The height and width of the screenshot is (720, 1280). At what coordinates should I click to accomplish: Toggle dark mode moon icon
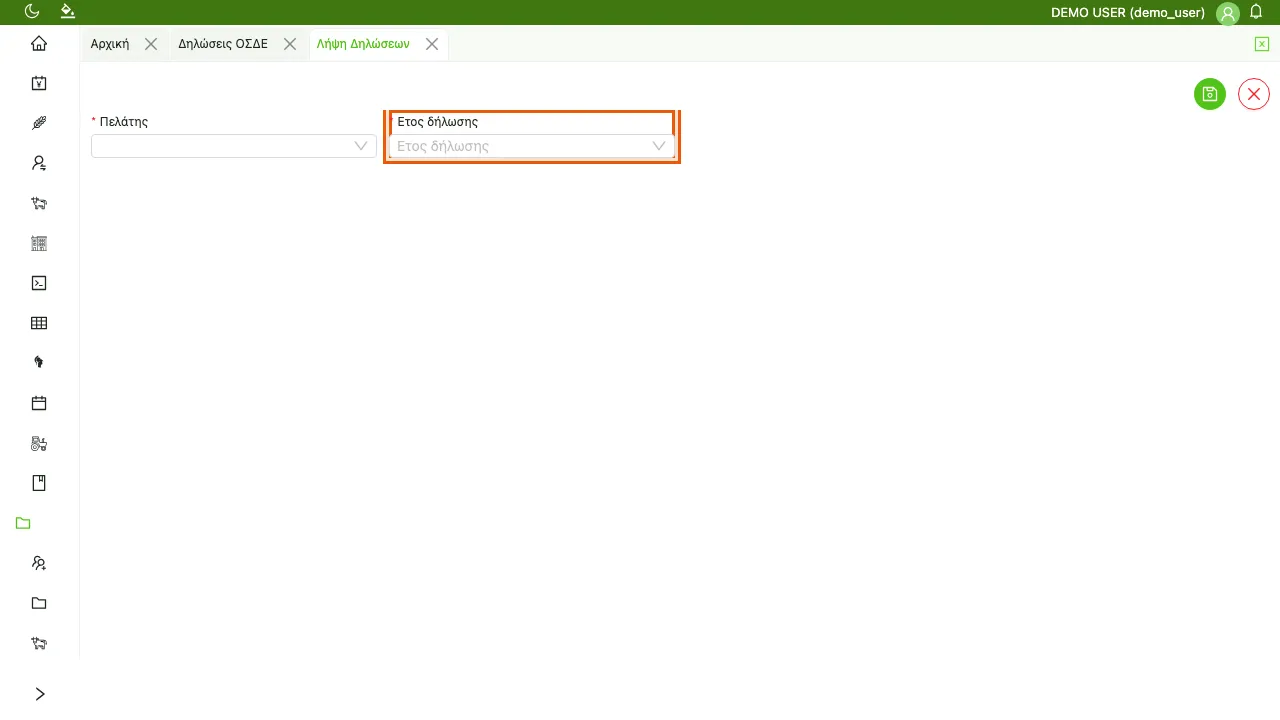tap(32, 11)
